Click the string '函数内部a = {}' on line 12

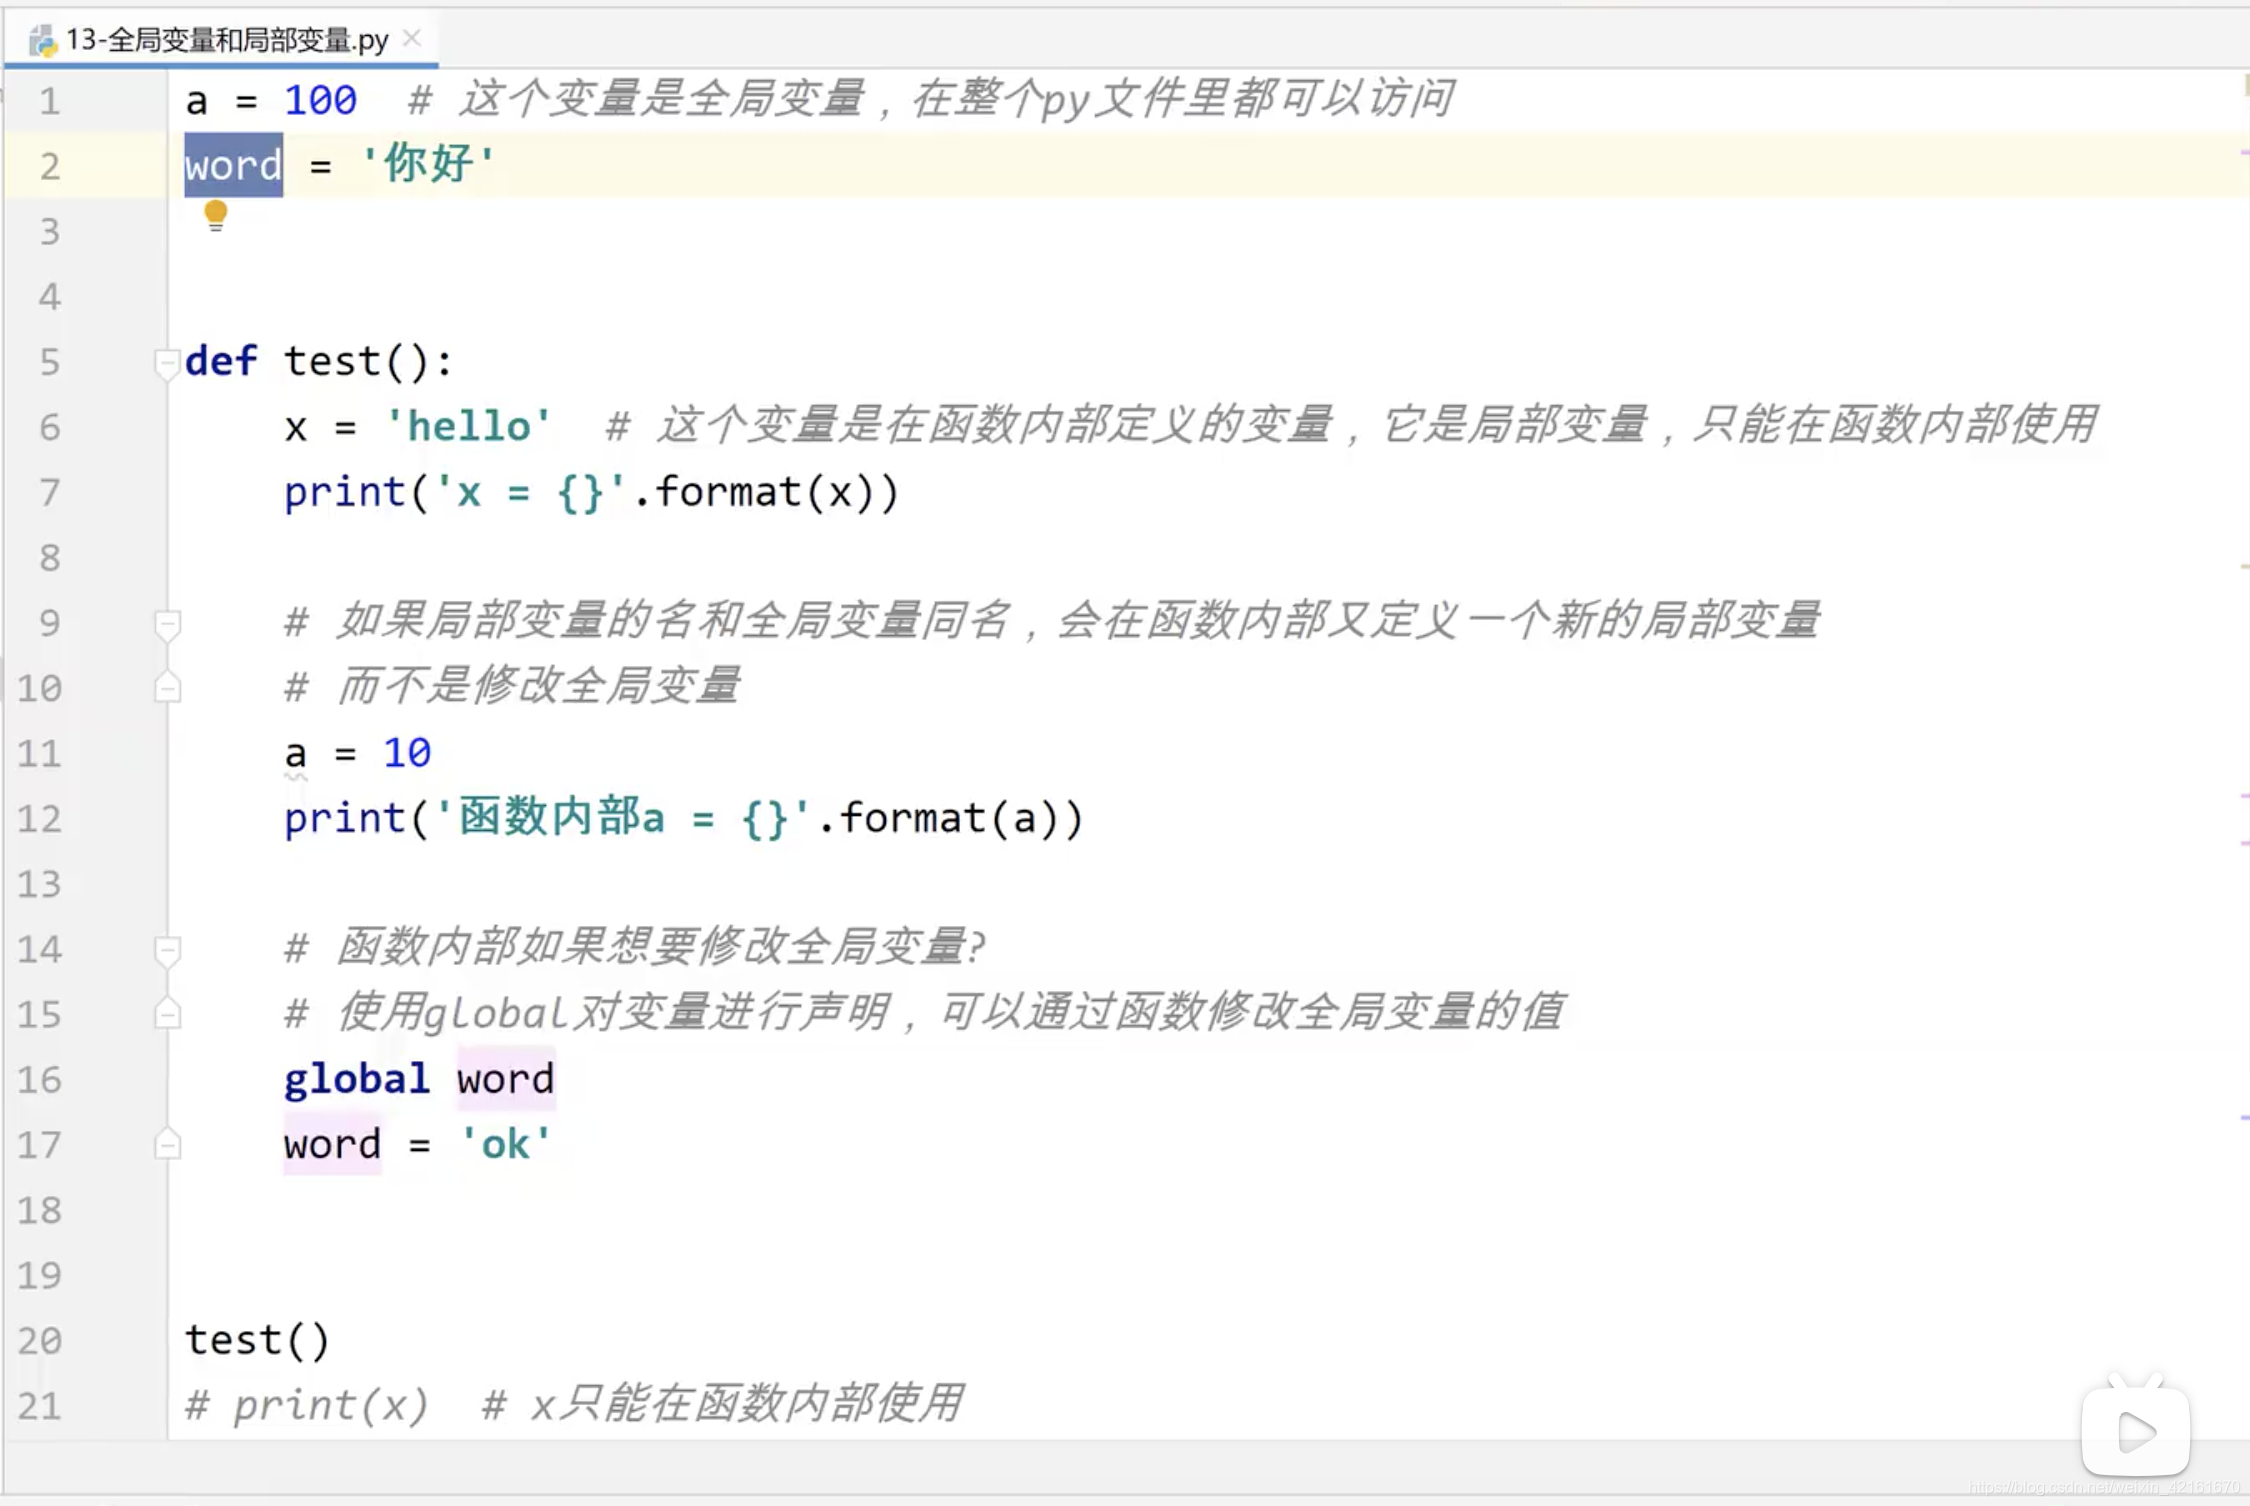pos(622,818)
